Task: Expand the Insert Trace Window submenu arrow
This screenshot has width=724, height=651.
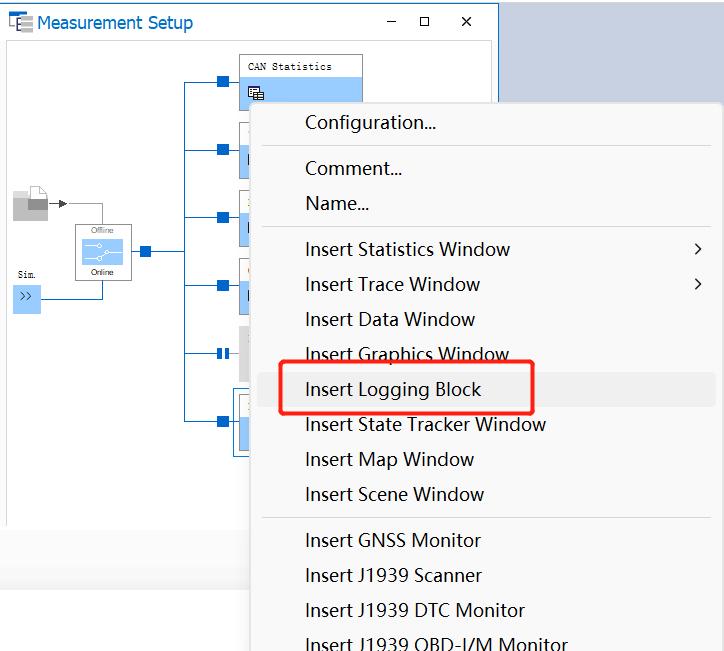Action: click(697, 284)
